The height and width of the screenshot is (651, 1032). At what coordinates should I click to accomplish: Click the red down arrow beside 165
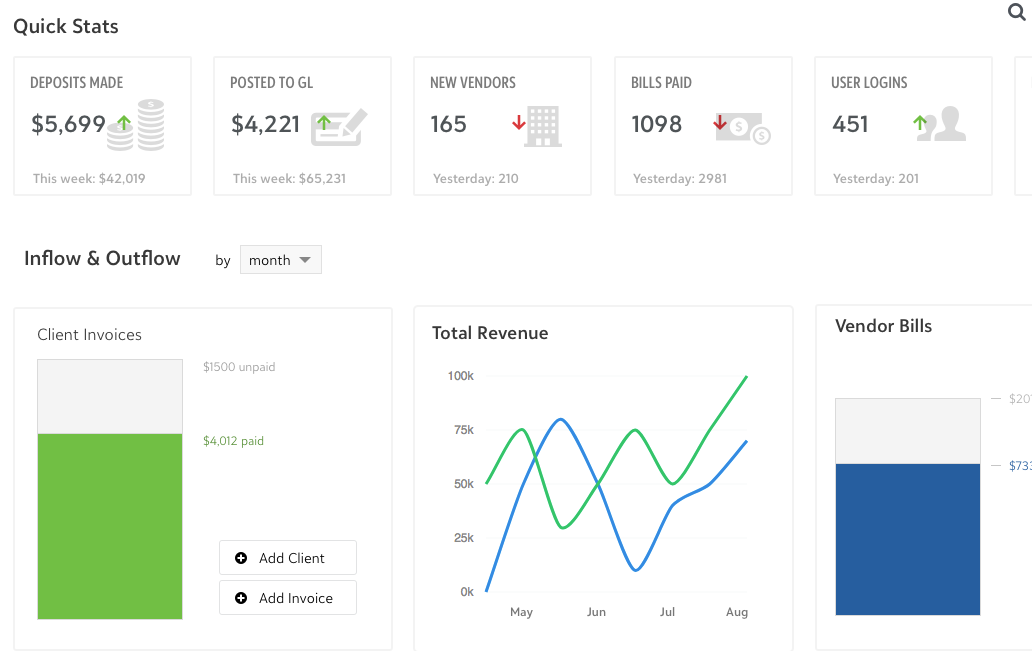pyautogui.click(x=518, y=123)
